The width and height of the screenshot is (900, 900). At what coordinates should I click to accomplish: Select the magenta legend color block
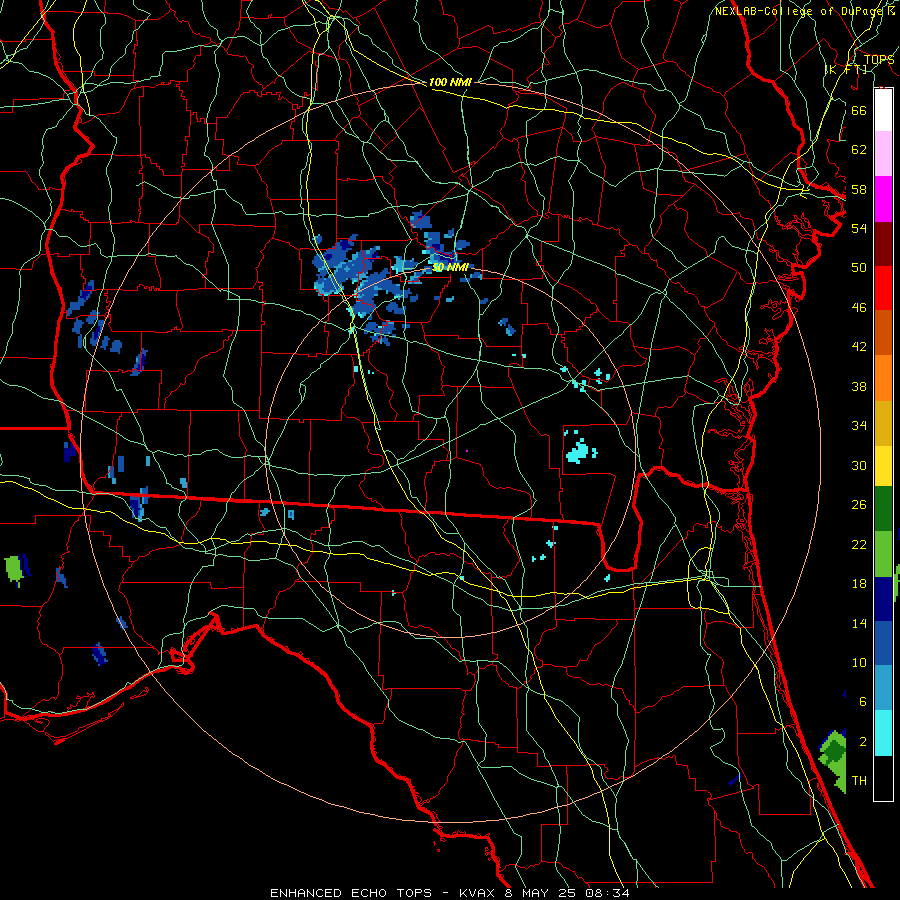(x=883, y=199)
